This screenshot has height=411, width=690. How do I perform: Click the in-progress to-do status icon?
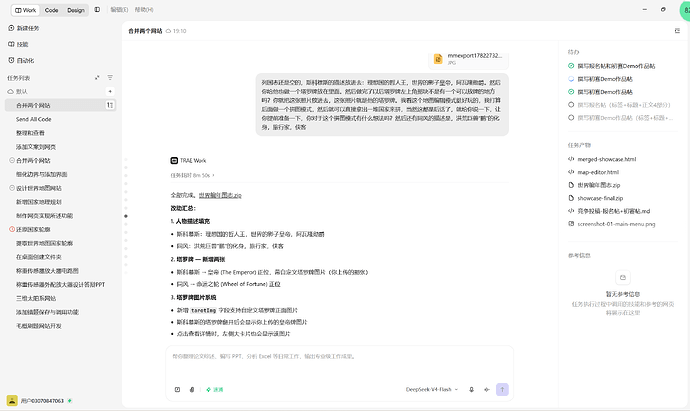571,79
